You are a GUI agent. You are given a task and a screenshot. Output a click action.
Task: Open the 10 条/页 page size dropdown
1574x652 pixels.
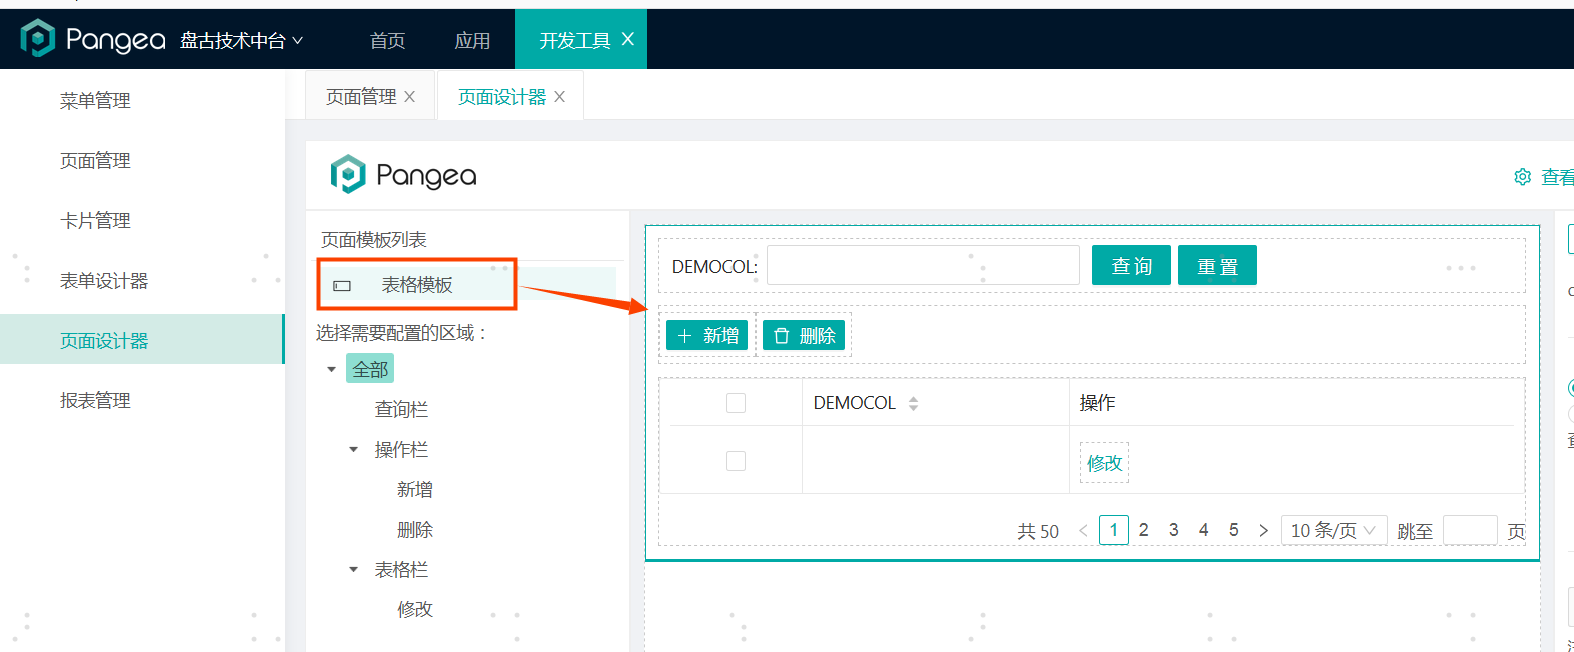tap(1333, 530)
